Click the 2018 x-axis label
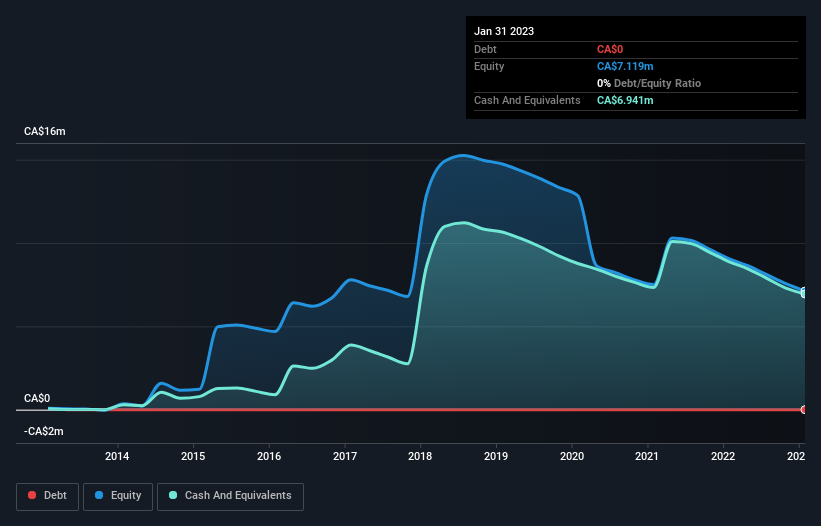821x526 pixels. point(420,456)
